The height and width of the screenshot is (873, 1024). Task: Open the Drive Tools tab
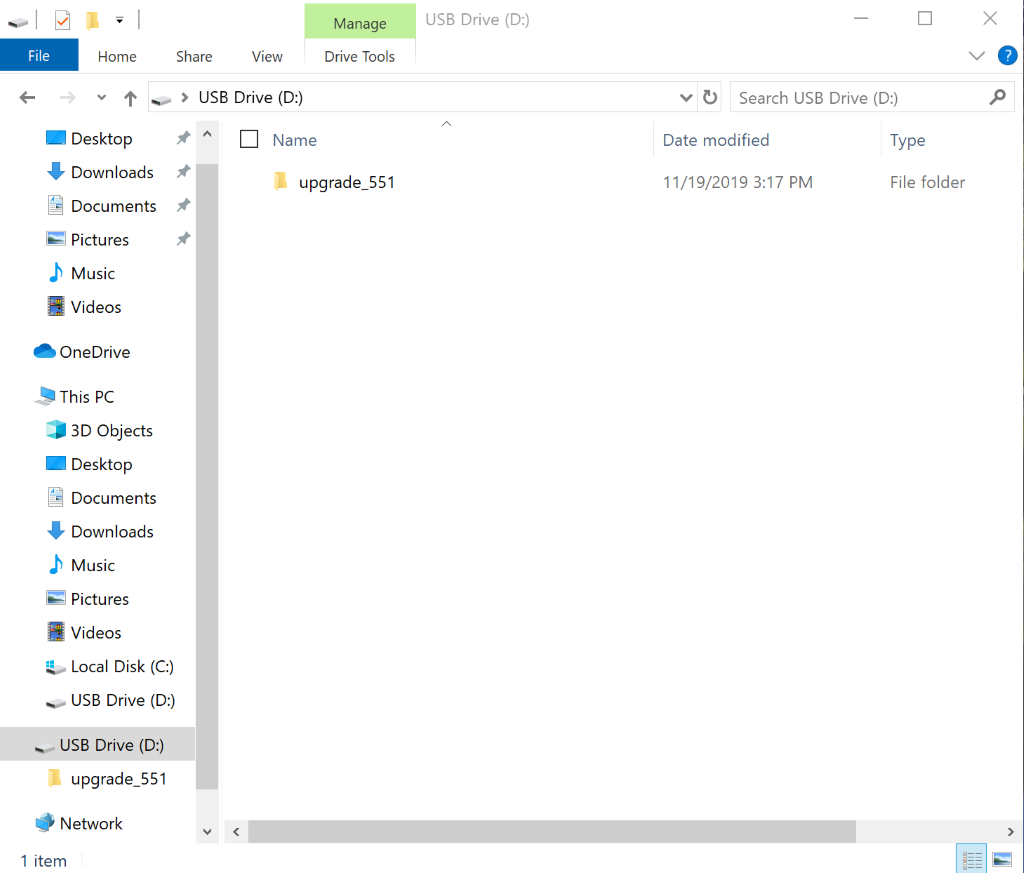(x=360, y=57)
